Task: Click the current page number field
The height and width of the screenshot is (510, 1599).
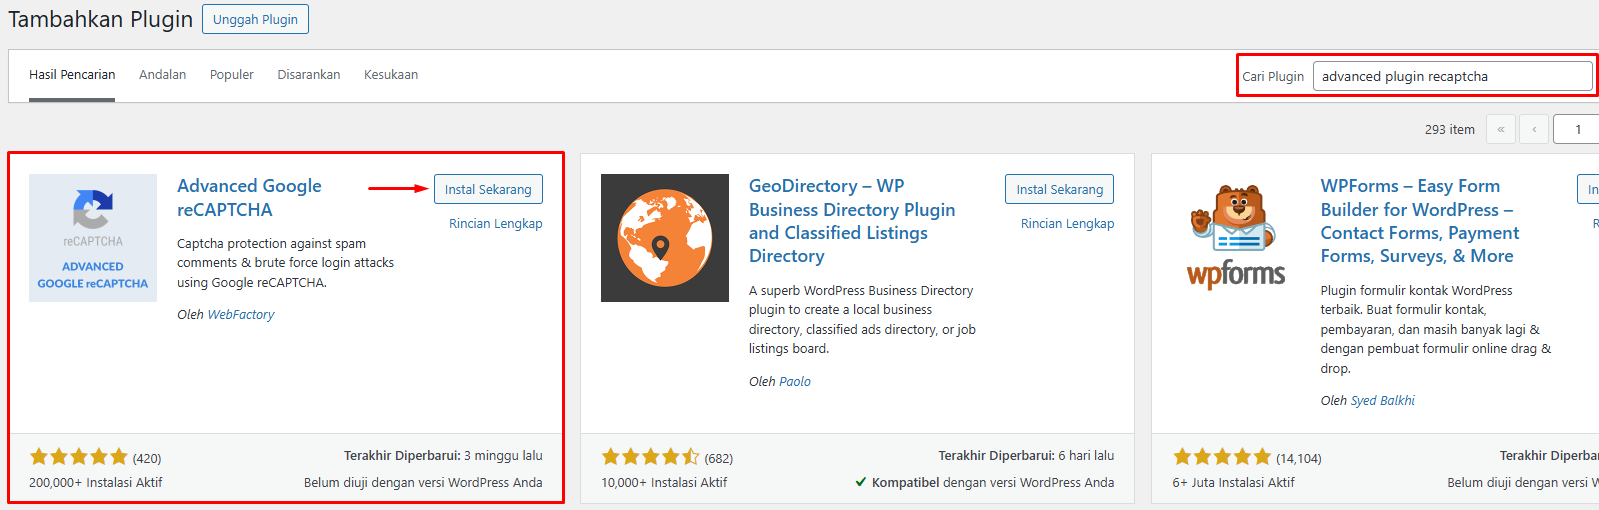Action: point(1576,129)
